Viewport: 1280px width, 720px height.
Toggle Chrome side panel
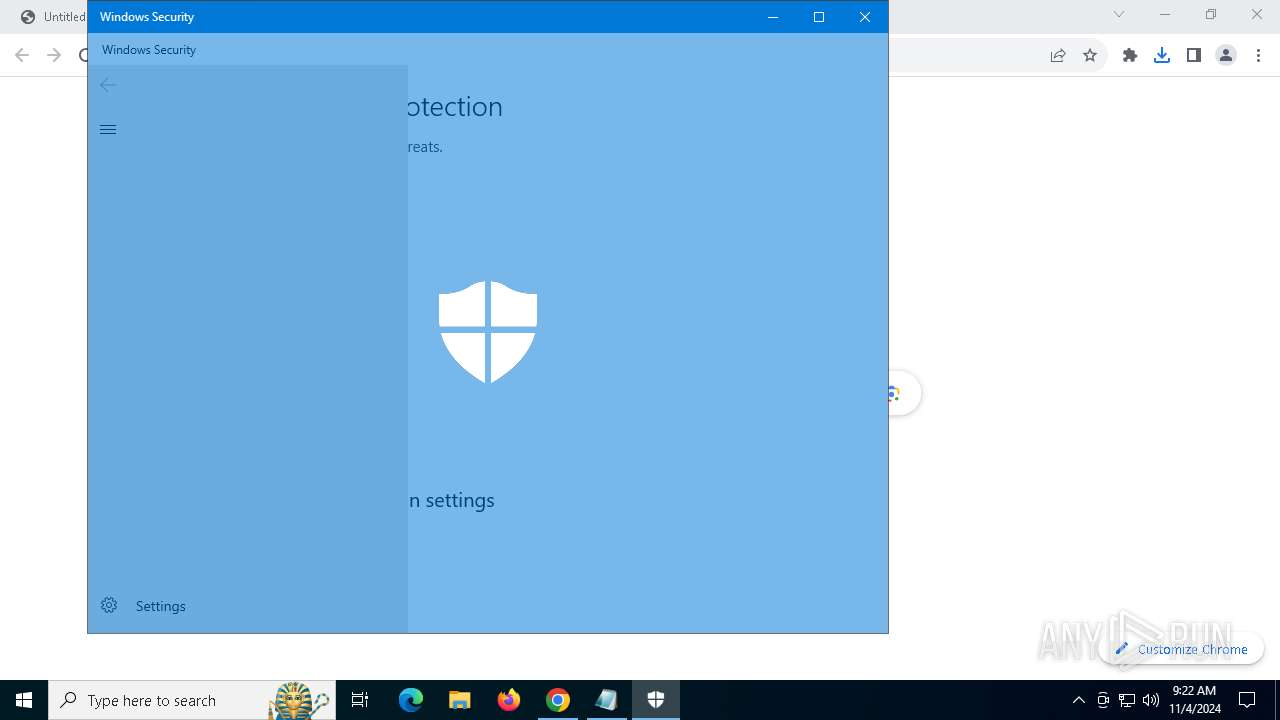(1194, 56)
